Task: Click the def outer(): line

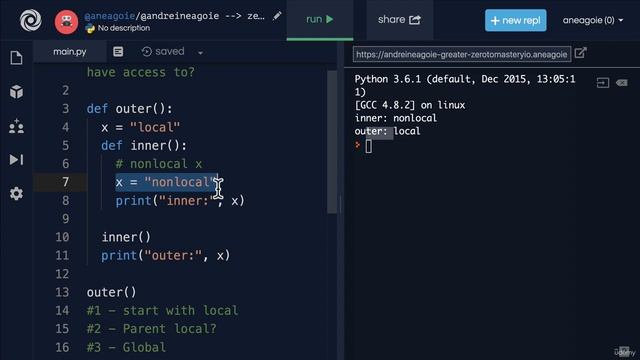Action: tap(129, 109)
